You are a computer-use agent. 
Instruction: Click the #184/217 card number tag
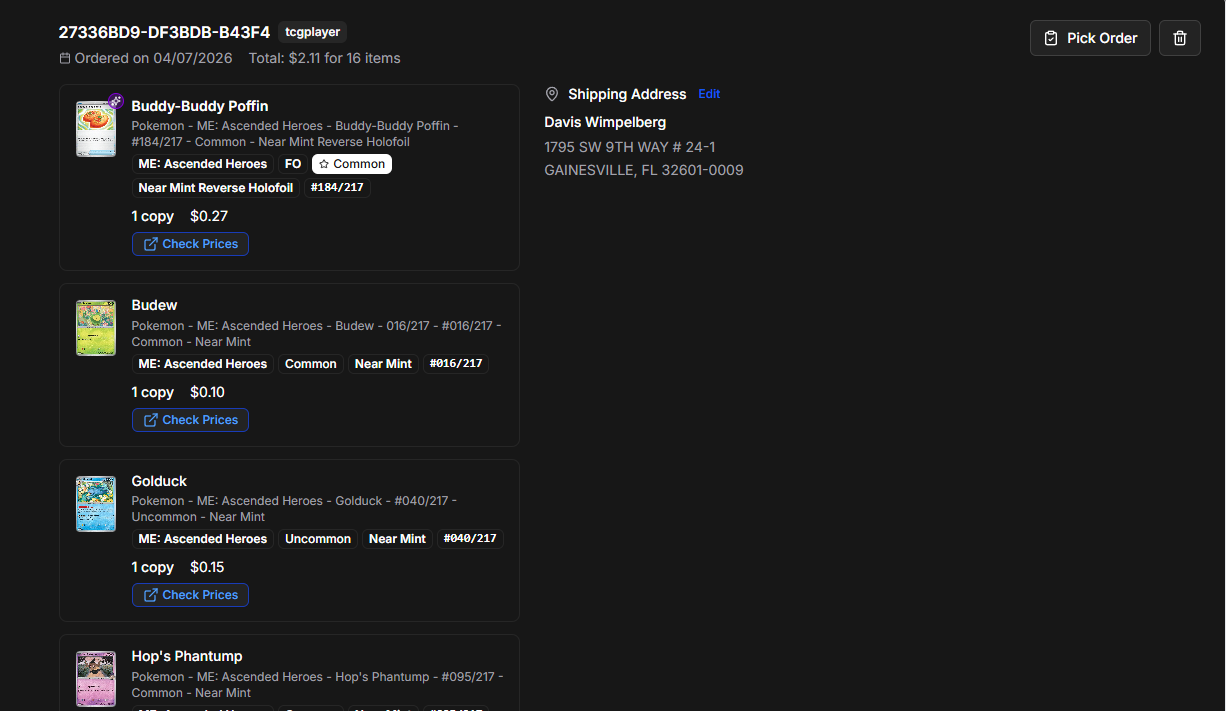tap(337, 188)
